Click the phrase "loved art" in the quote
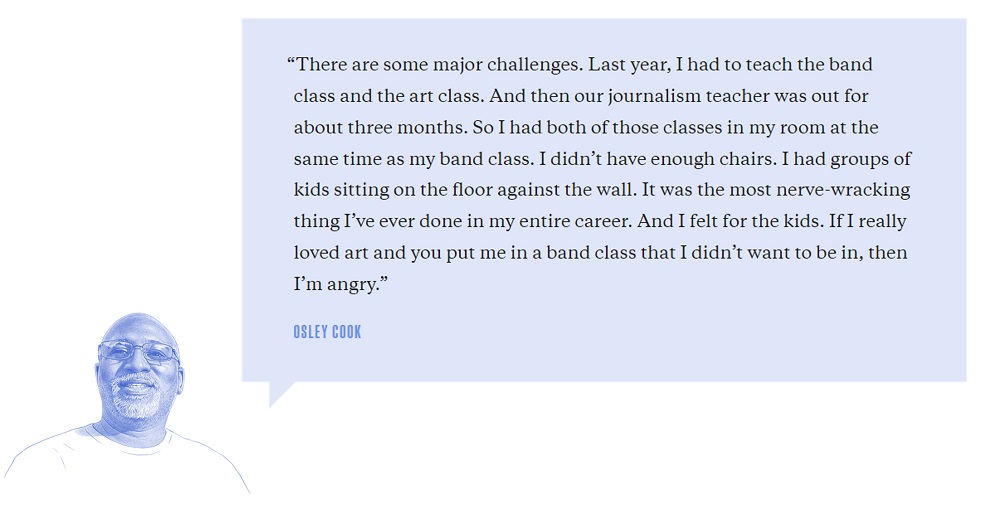The width and height of the screenshot is (1000, 514). [x=331, y=253]
